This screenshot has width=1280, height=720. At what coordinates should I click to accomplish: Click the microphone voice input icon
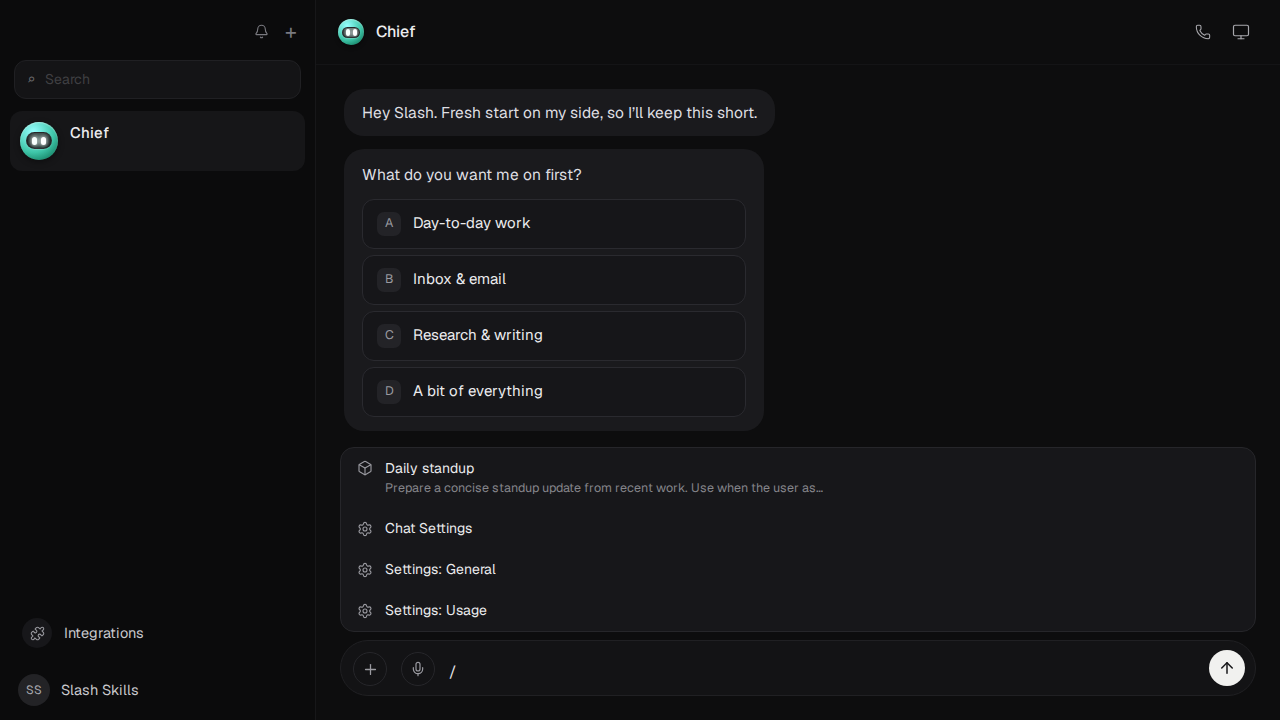coord(418,669)
